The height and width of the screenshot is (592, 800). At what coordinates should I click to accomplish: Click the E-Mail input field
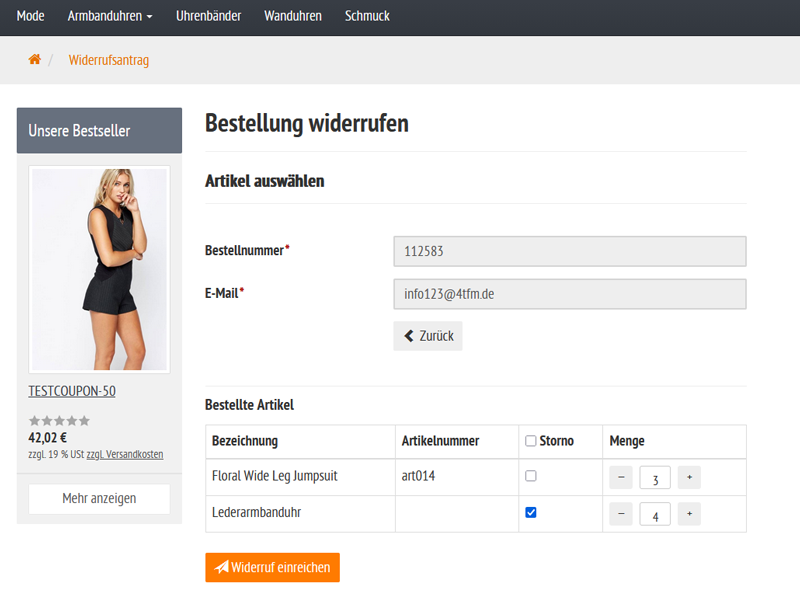pos(569,293)
